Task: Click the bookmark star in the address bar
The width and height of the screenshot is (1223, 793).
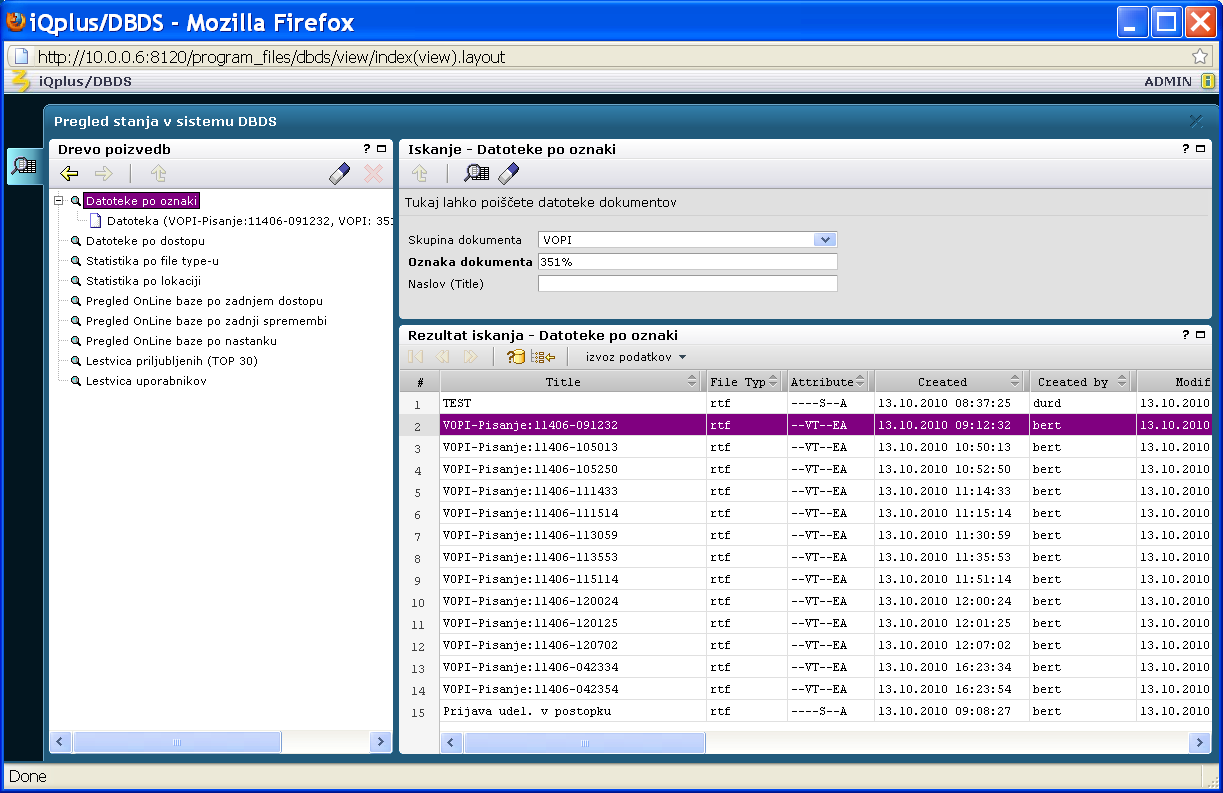Action: [1200, 56]
